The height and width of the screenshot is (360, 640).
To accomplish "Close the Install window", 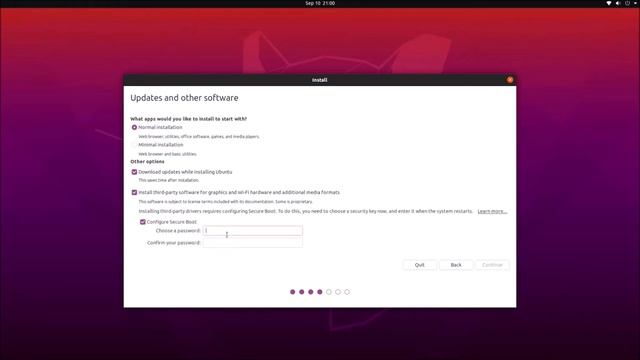I will [510, 80].
